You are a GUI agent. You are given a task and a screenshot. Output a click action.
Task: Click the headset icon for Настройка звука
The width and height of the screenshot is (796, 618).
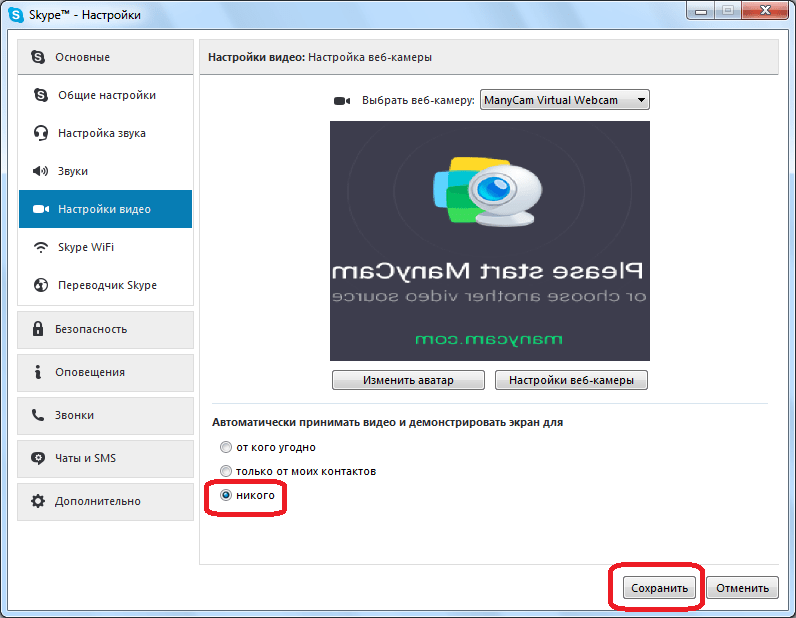click(x=41, y=133)
